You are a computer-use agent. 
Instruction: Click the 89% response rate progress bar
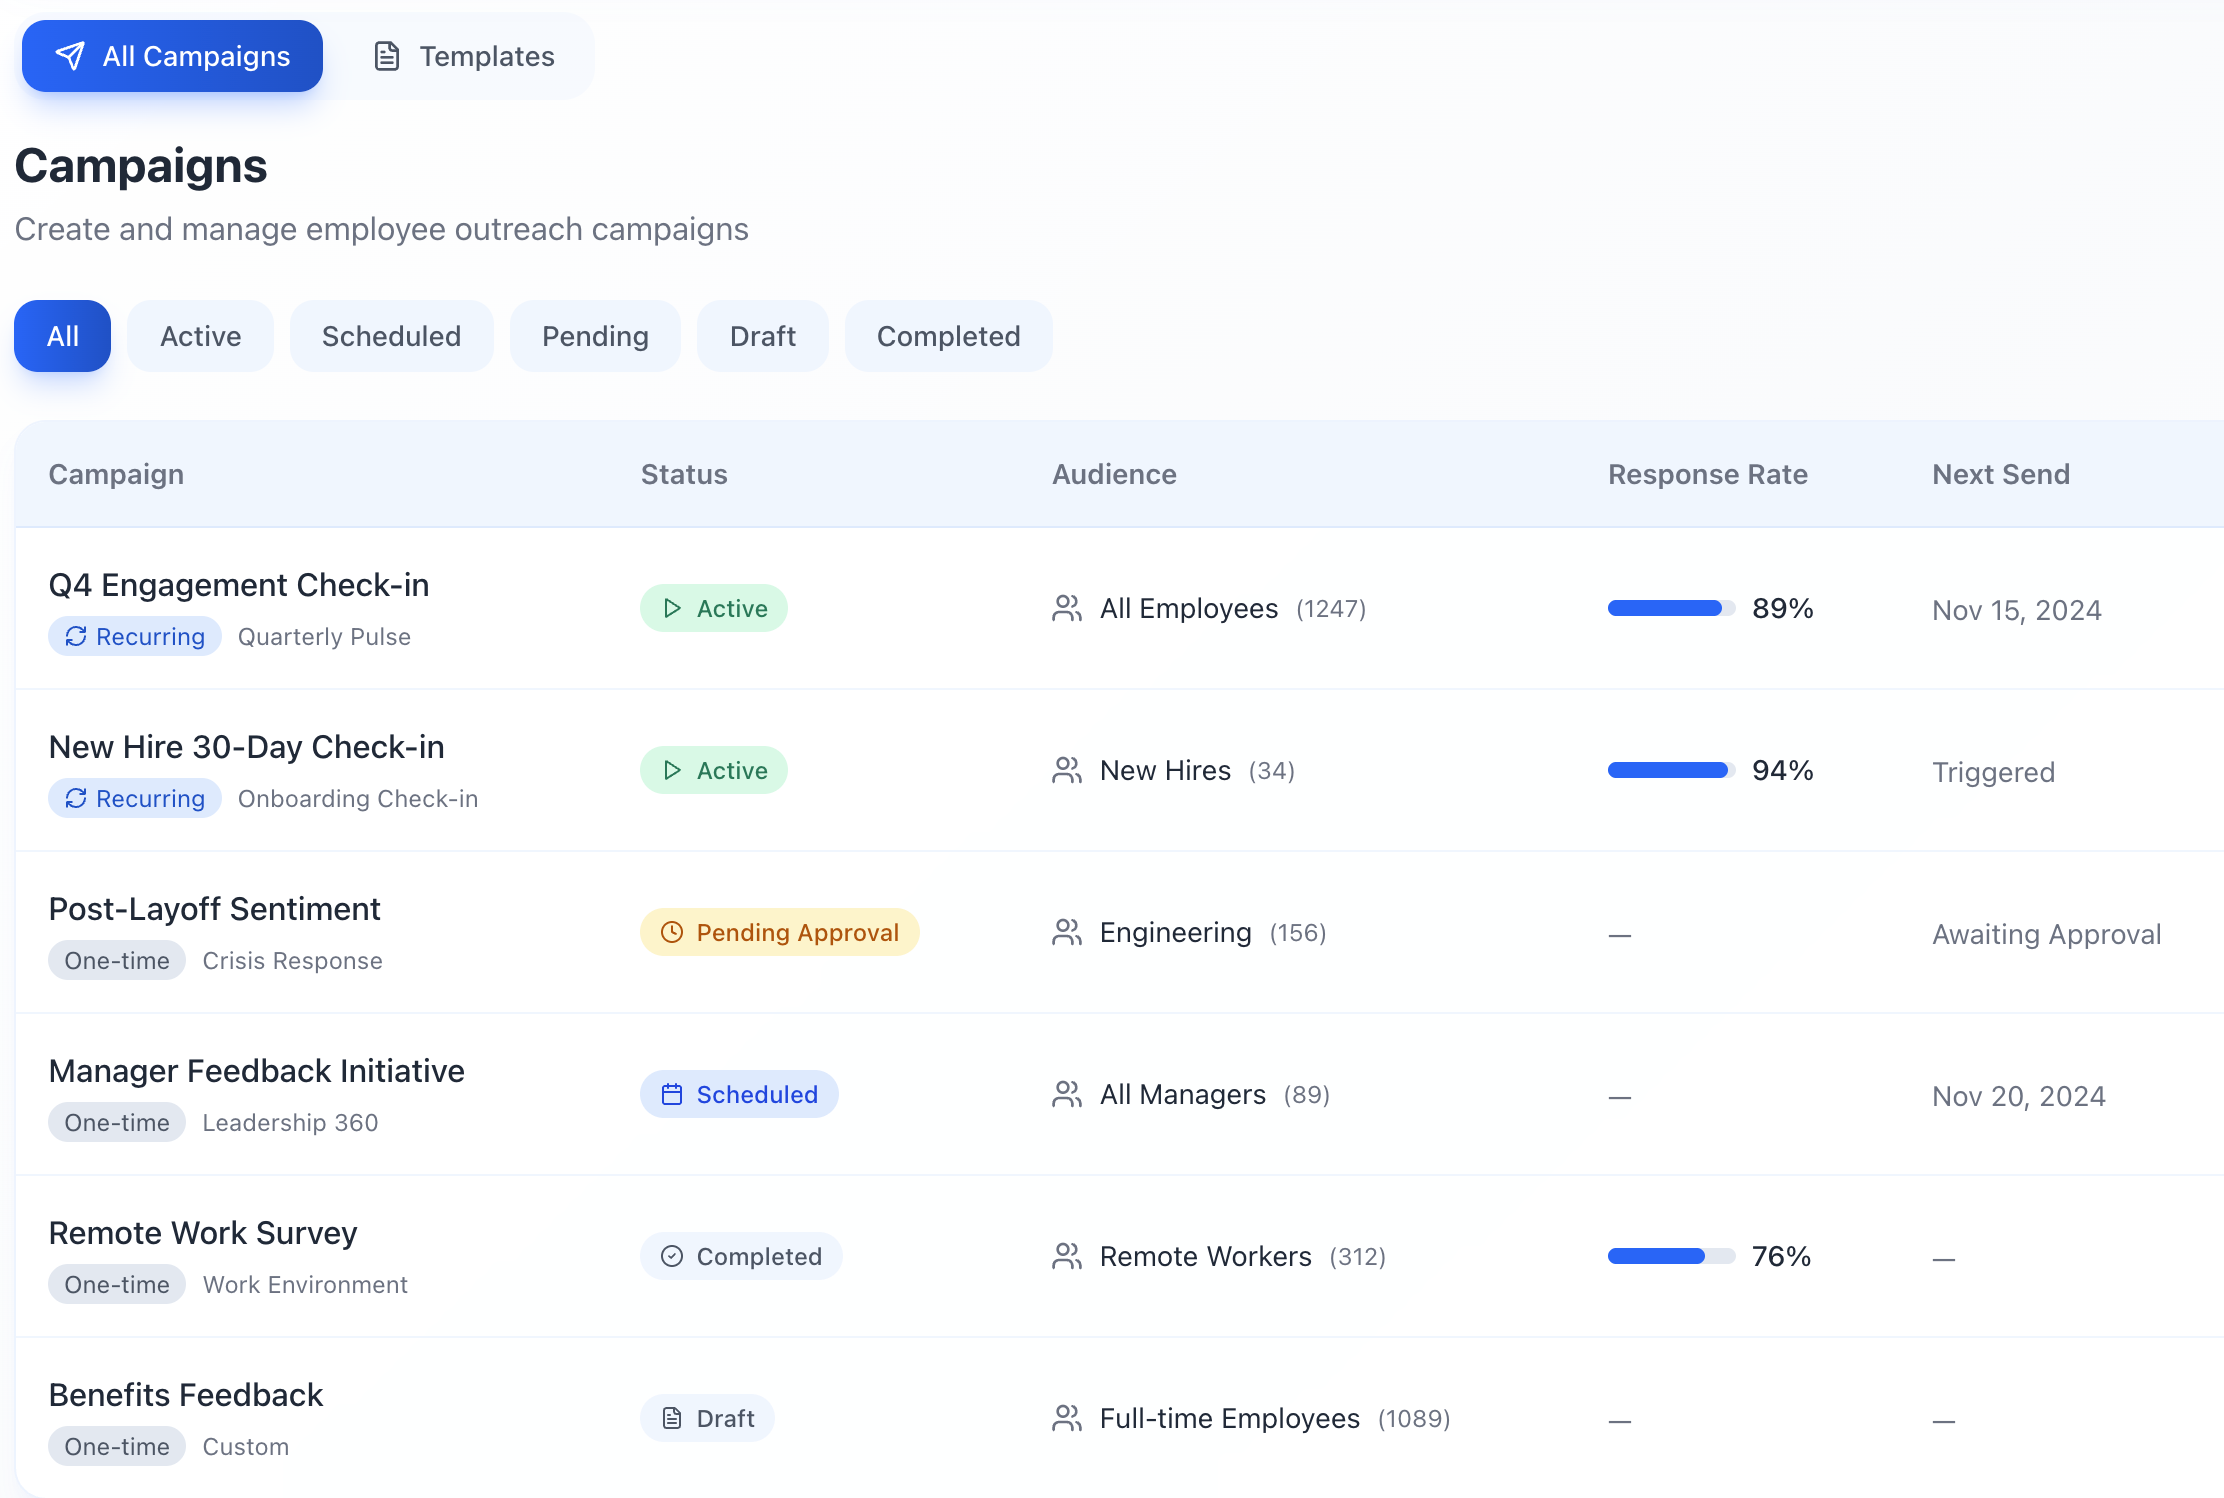tap(1670, 608)
